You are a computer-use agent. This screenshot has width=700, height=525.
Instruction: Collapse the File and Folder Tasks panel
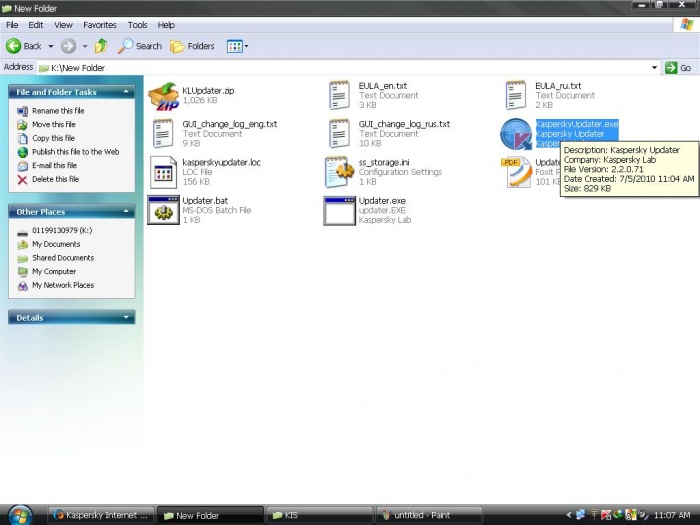[126, 92]
